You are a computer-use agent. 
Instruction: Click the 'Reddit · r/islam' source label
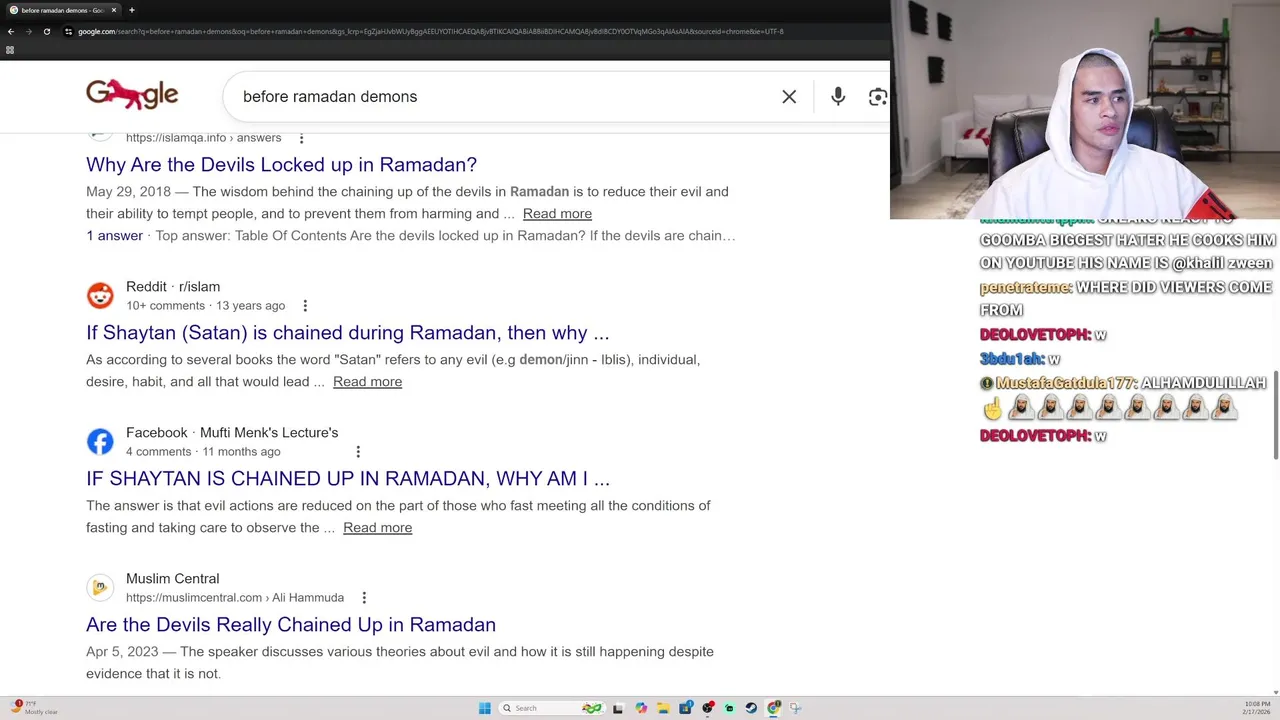point(173,286)
